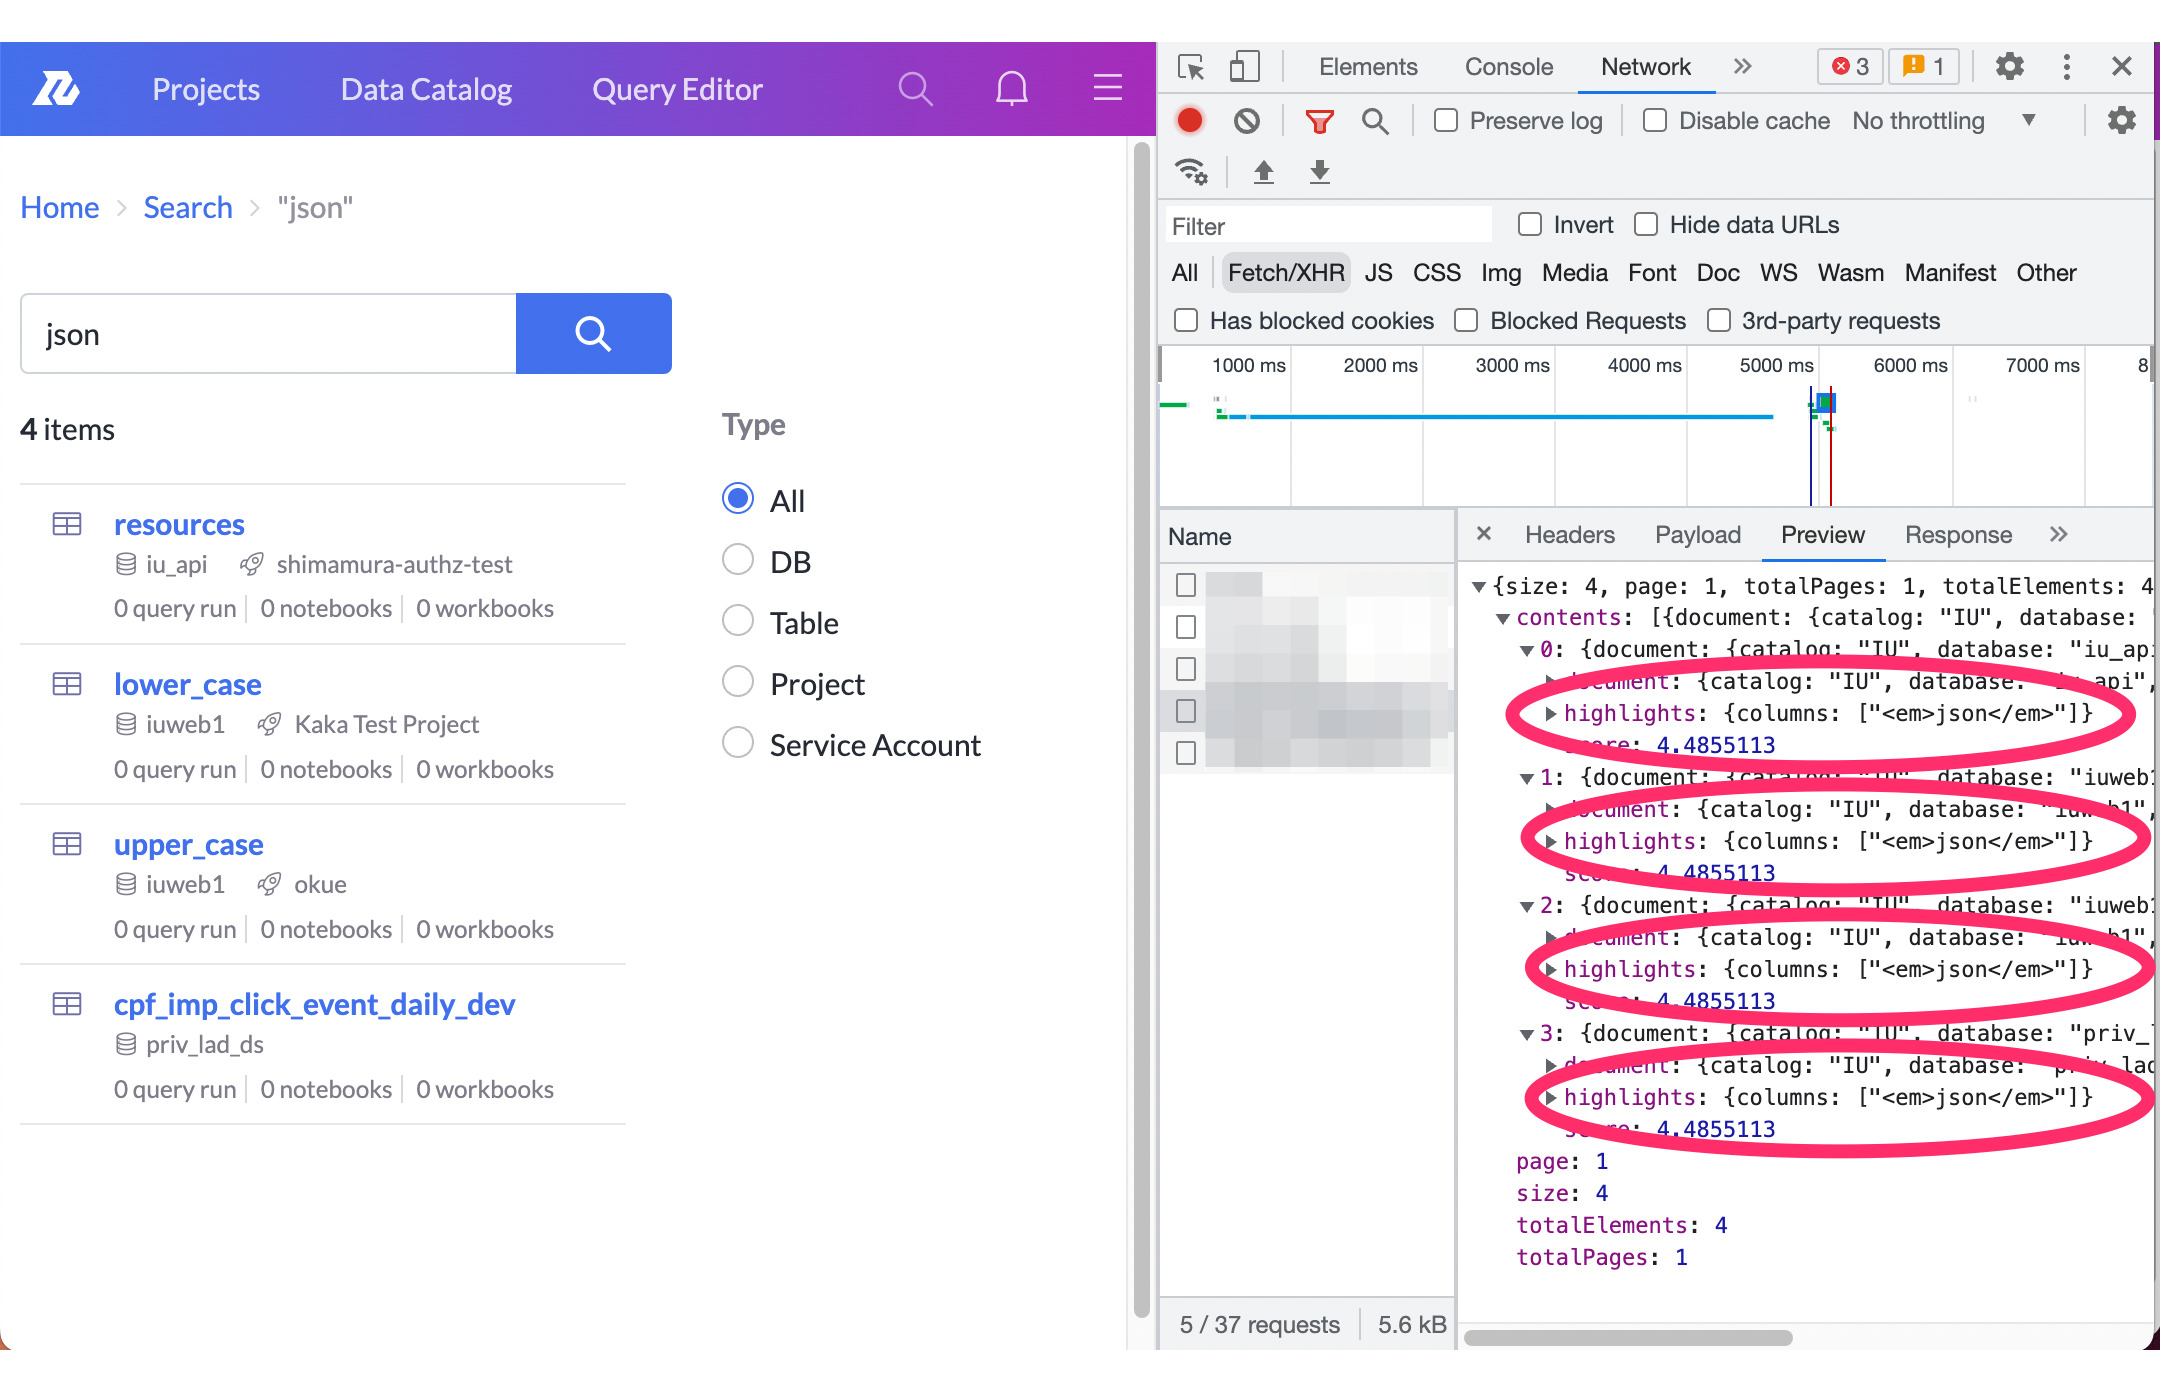
Task: Select the Table type radio button
Action: click(x=738, y=622)
